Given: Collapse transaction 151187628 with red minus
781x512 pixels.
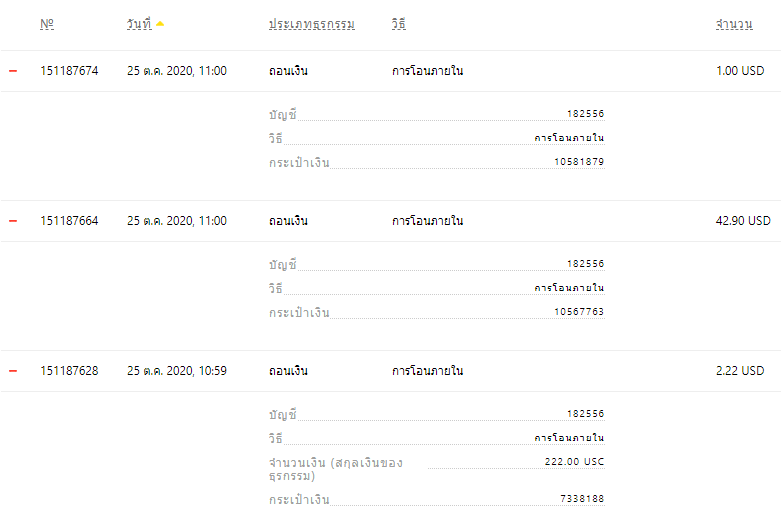Looking at the screenshot, I should 13,371.
